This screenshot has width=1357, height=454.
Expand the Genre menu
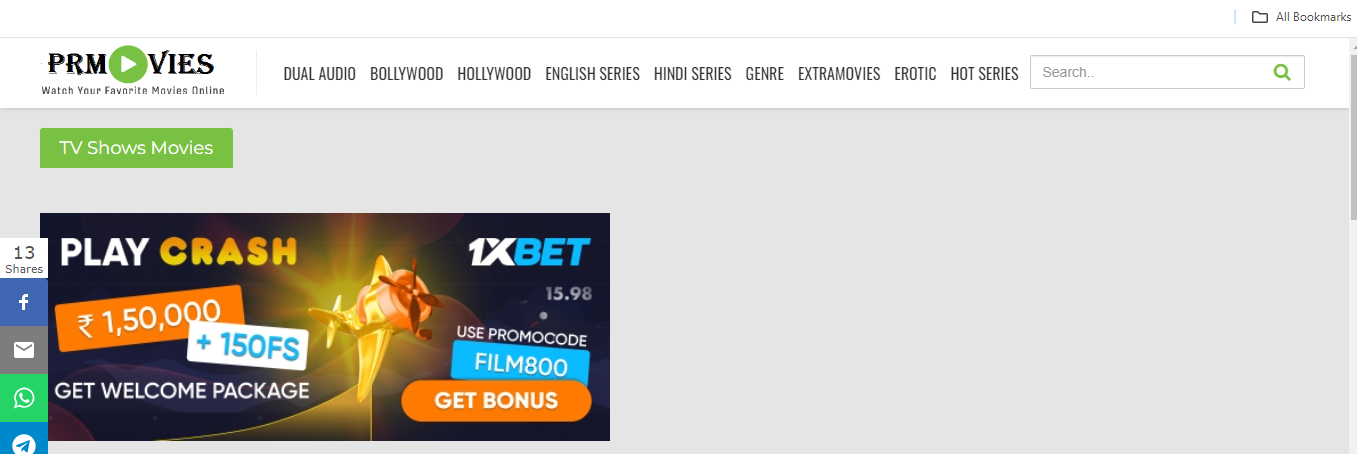(x=764, y=74)
